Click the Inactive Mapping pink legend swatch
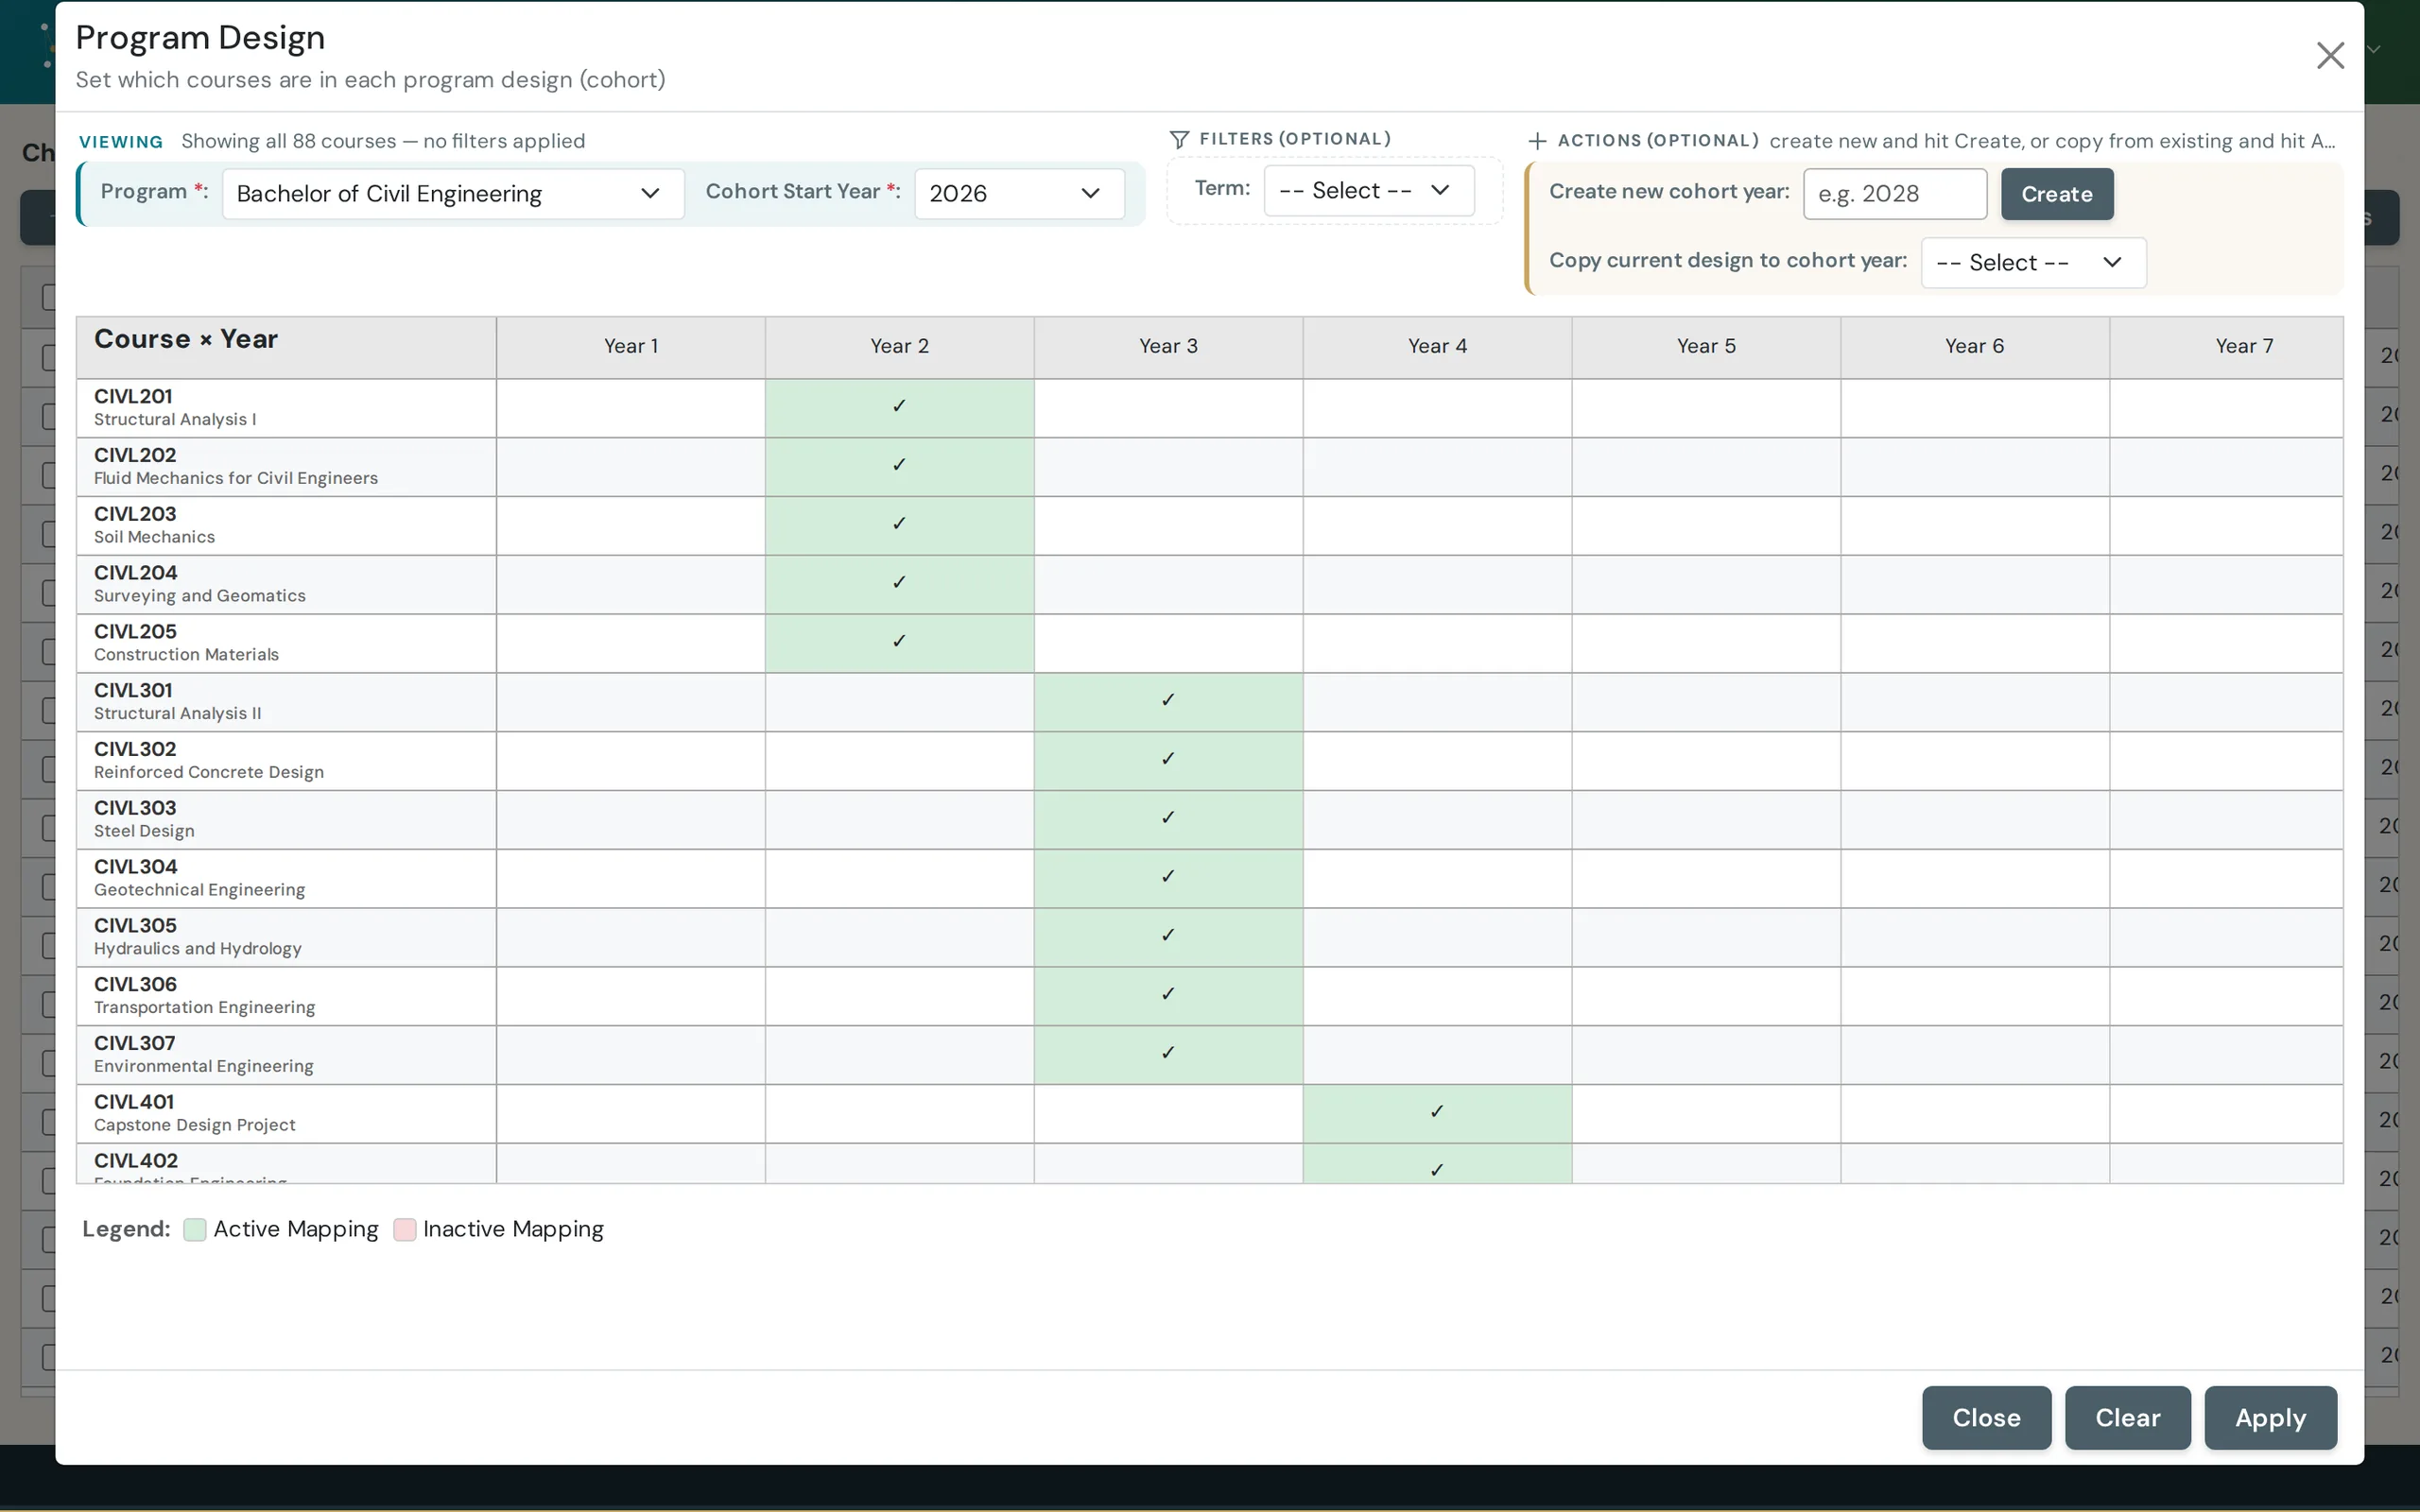Image resolution: width=2420 pixels, height=1512 pixels. tap(405, 1229)
